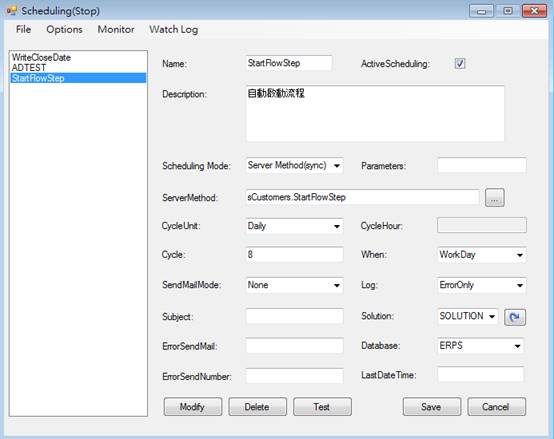Image resolution: width=554 pixels, height=439 pixels.
Task: Open the ServerMethod browse ellipsis button
Action: point(495,198)
